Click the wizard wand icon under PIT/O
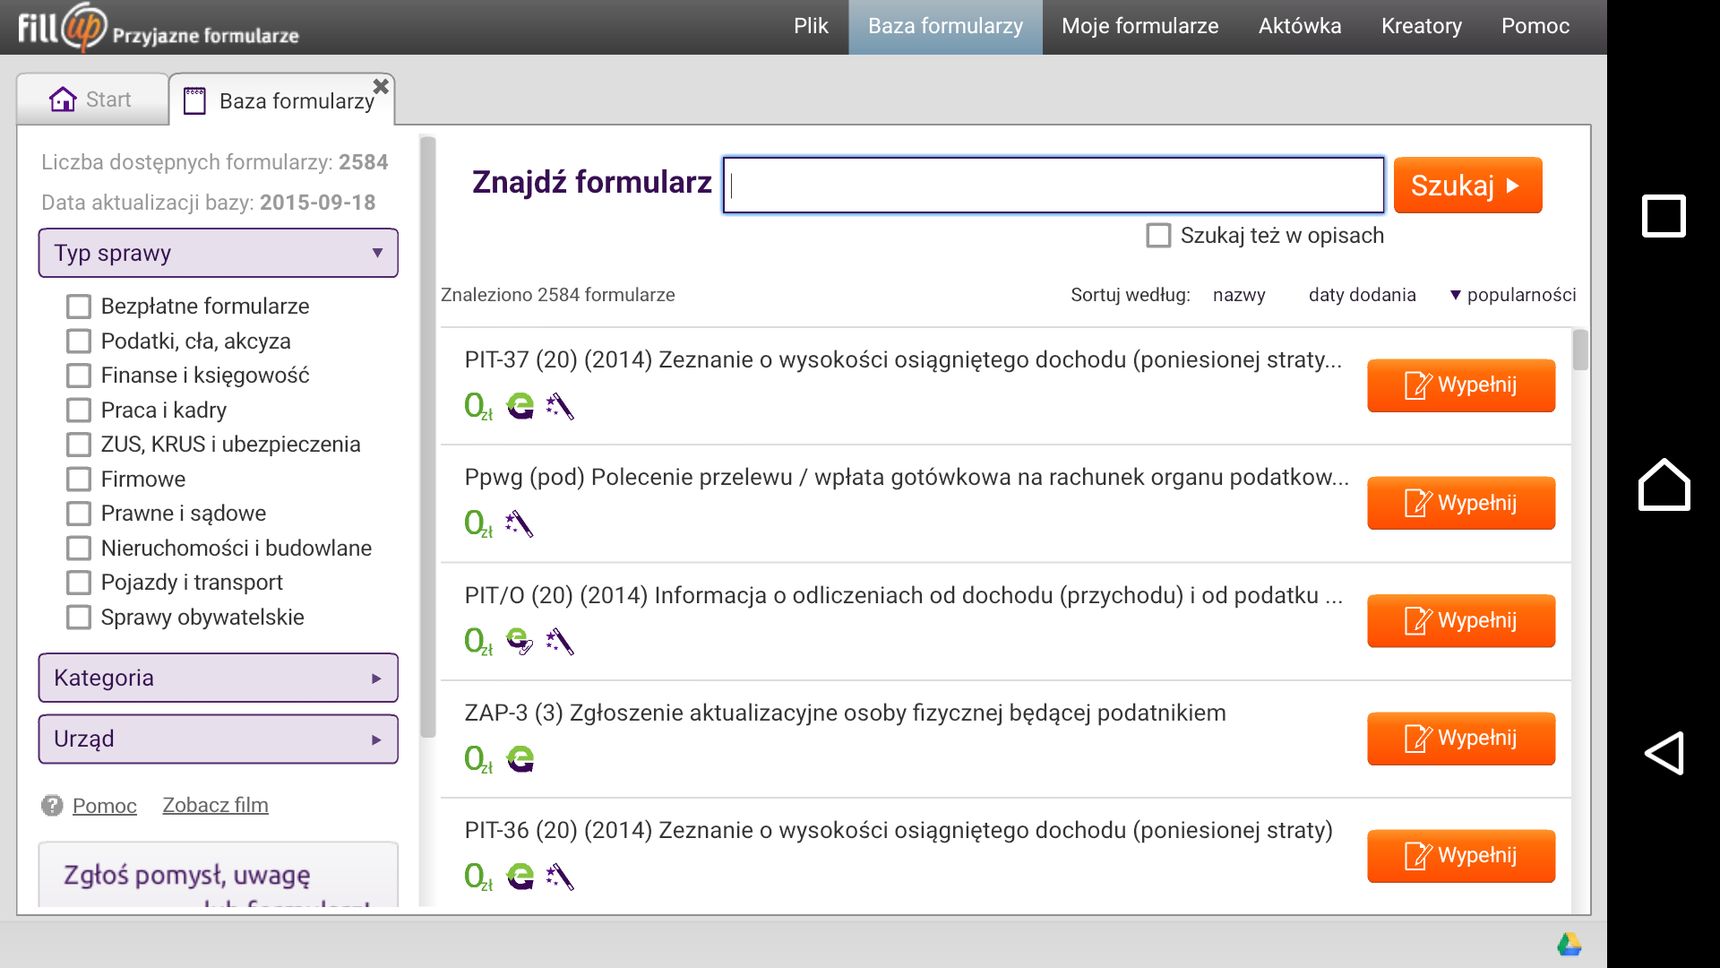1720x968 pixels. point(560,641)
